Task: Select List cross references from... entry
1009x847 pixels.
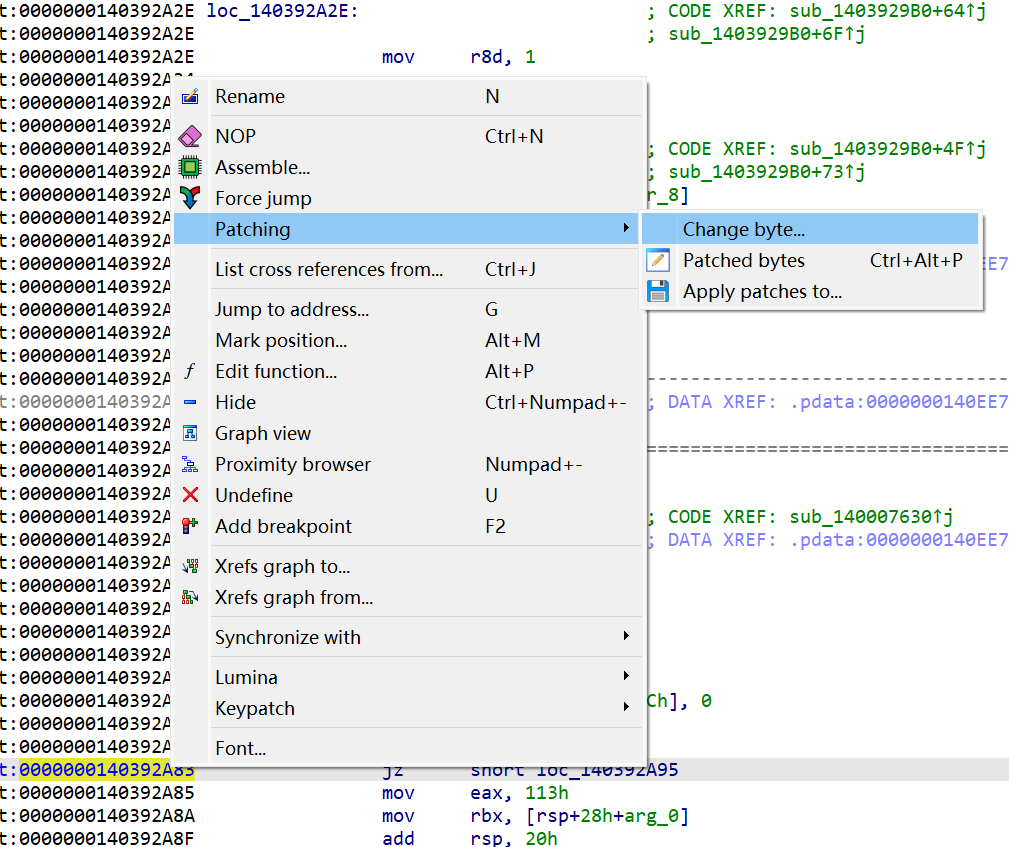Action: 328,269
